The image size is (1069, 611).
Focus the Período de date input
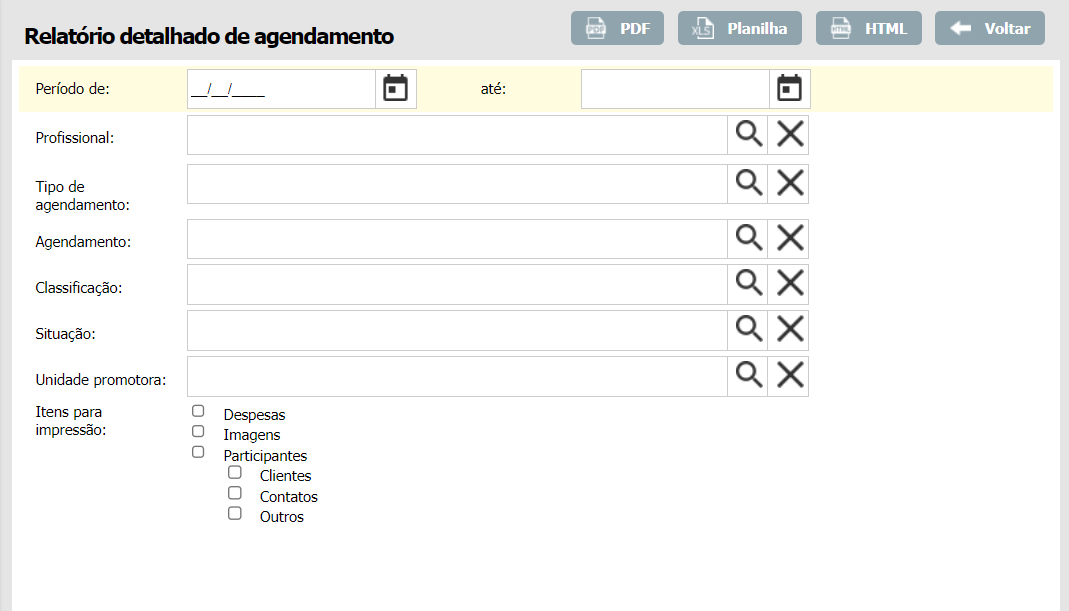(281, 89)
